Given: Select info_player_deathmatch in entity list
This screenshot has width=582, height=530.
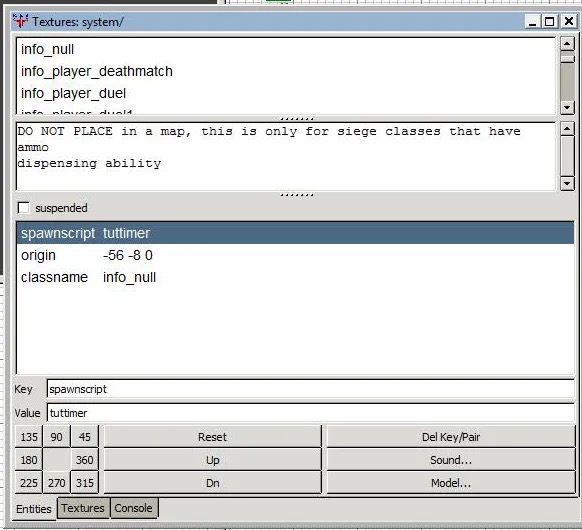Looking at the screenshot, I should 97,71.
